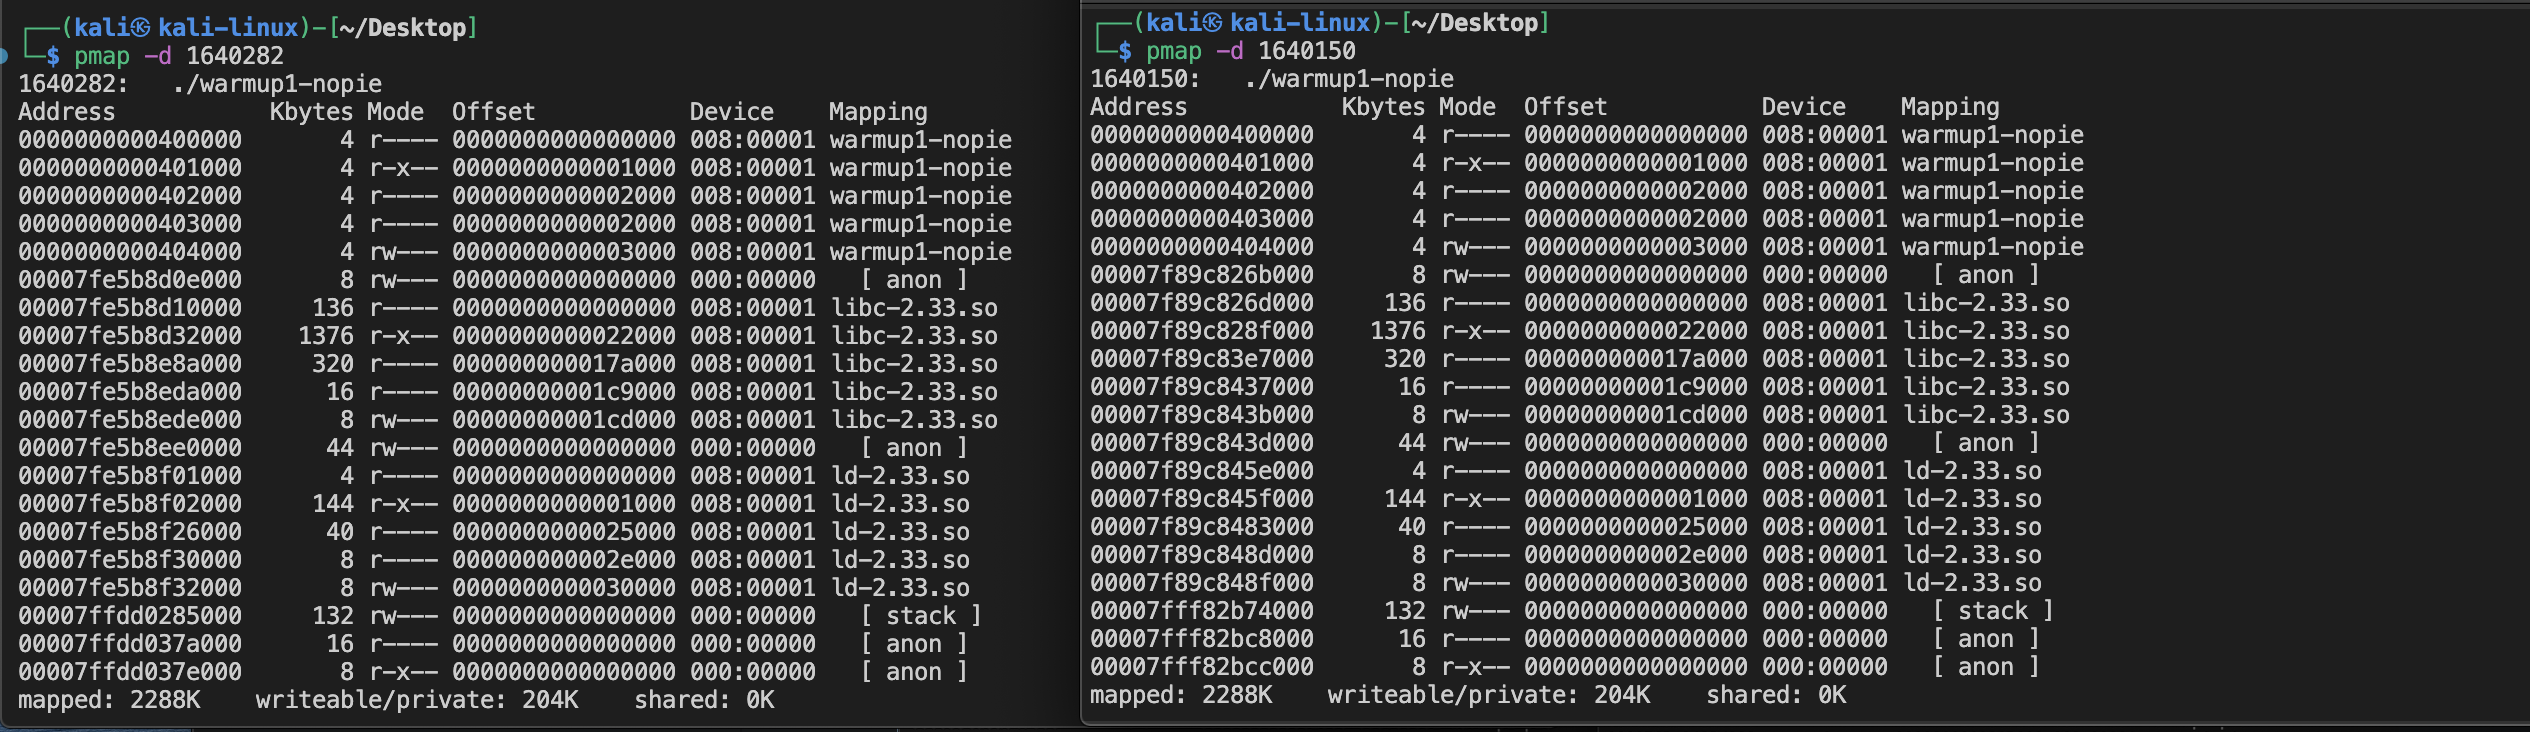This screenshot has height=732, width=2530.
Task: Click address 00007f89c828f000 in right terminal
Action: 1201,331
